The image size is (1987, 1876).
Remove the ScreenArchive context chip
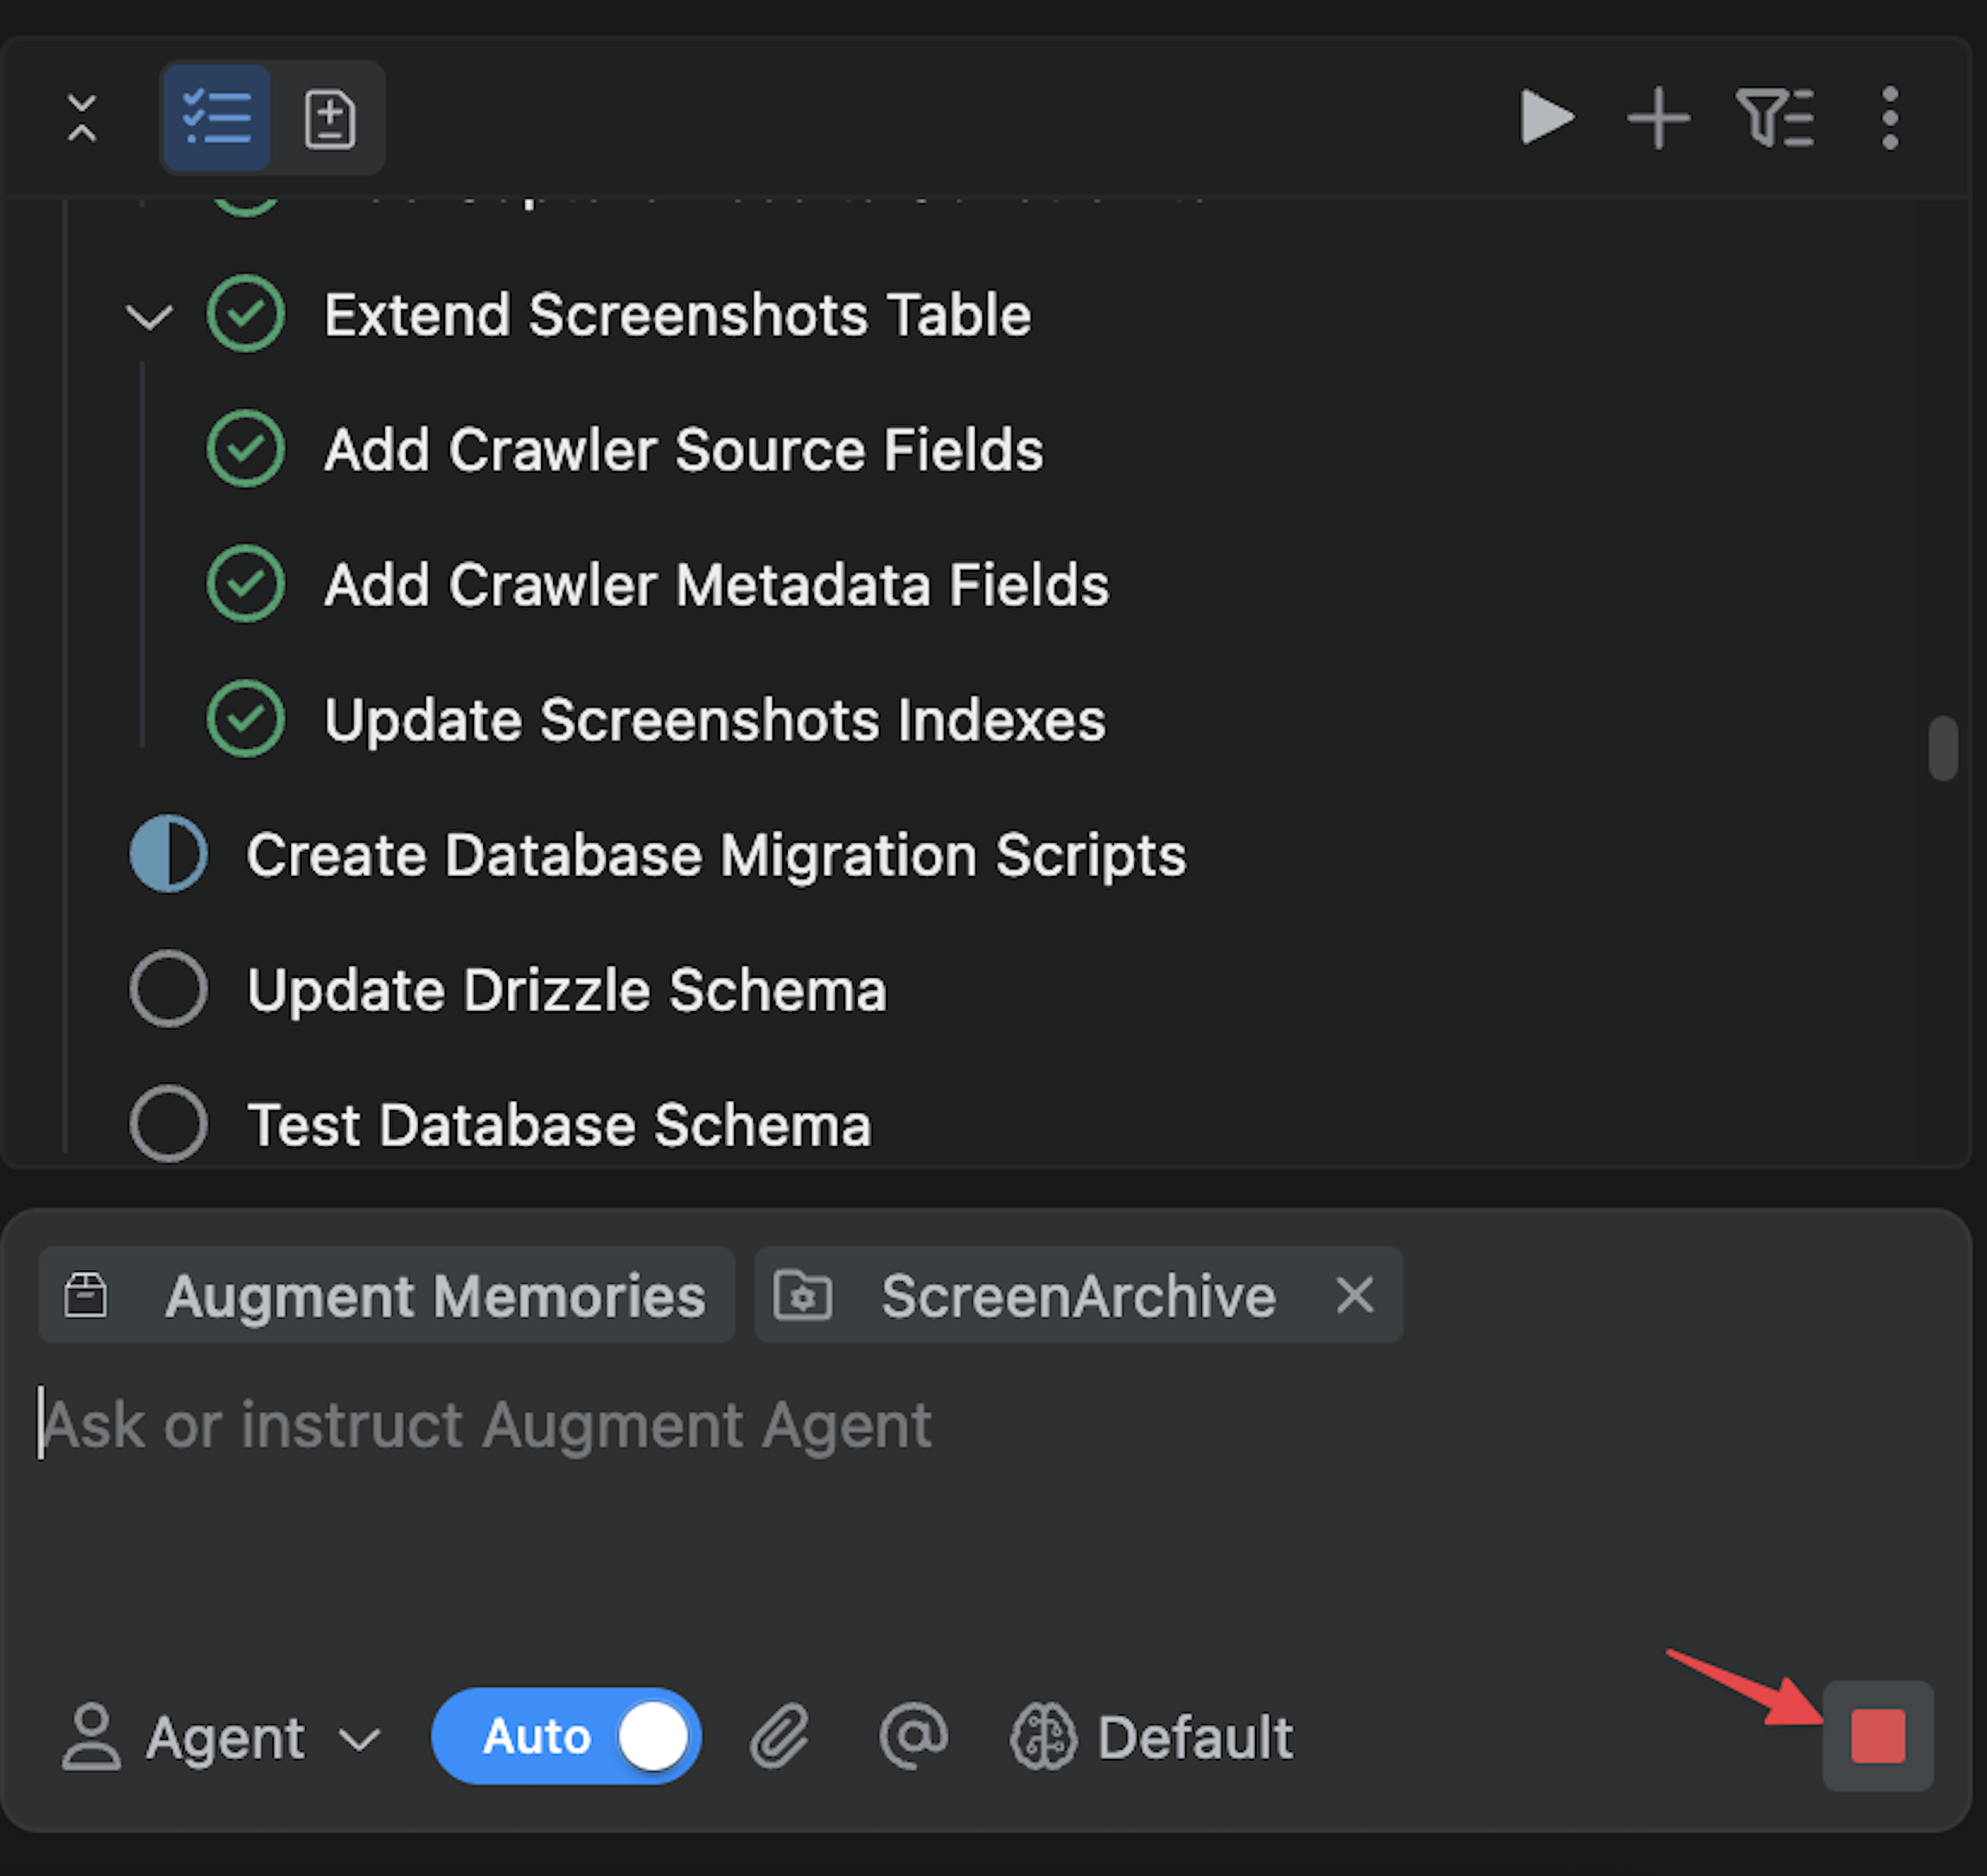[1356, 1295]
